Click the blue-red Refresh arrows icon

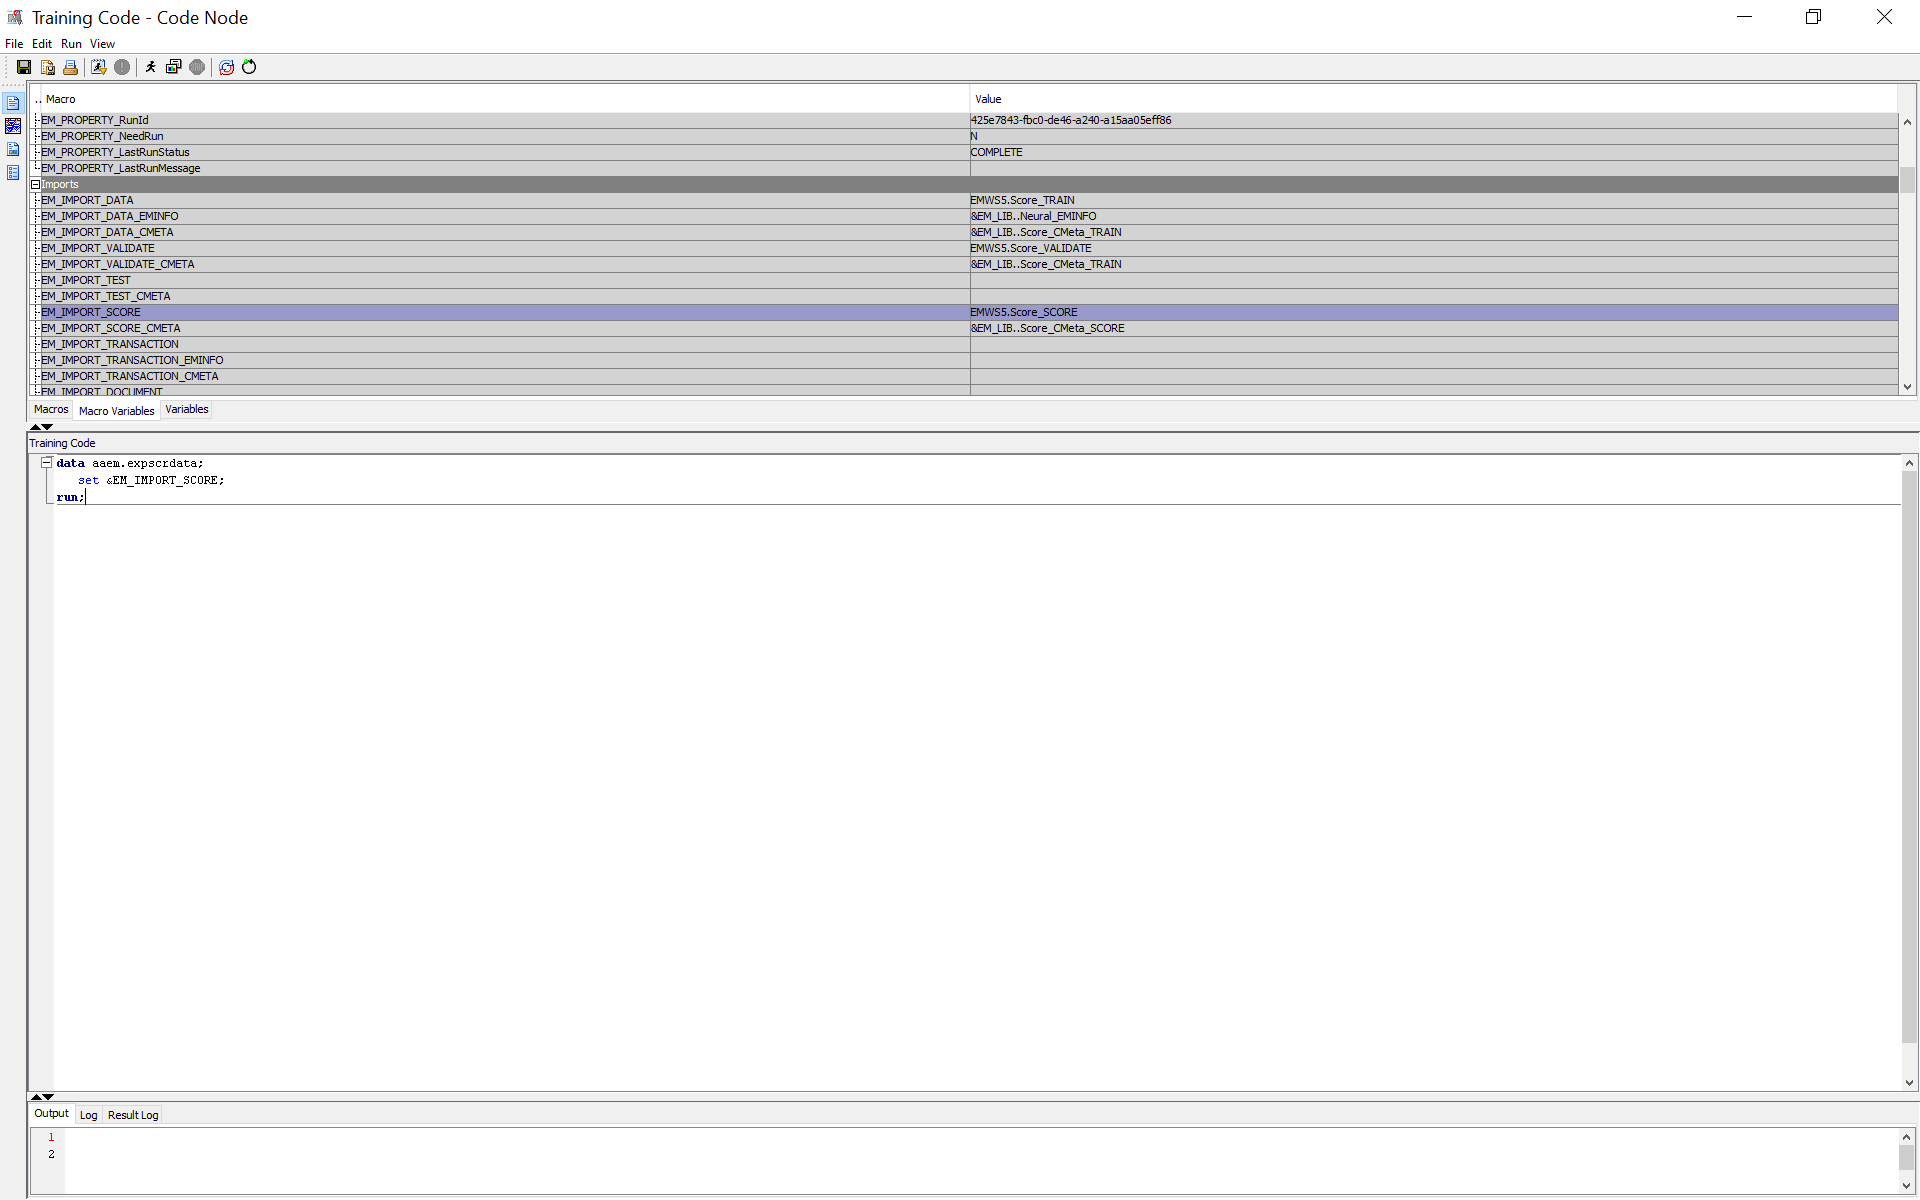227,67
